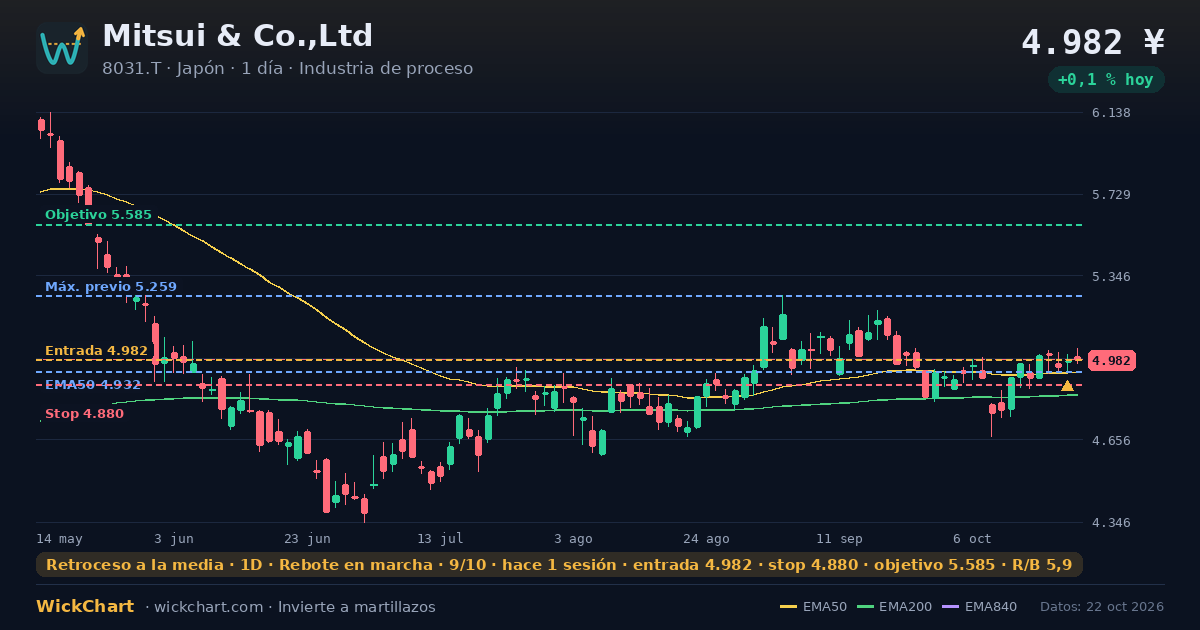Click the red 4.982 current price tag
The height and width of the screenshot is (630, 1200).
pyautogui.click(x=1111, y=361)
